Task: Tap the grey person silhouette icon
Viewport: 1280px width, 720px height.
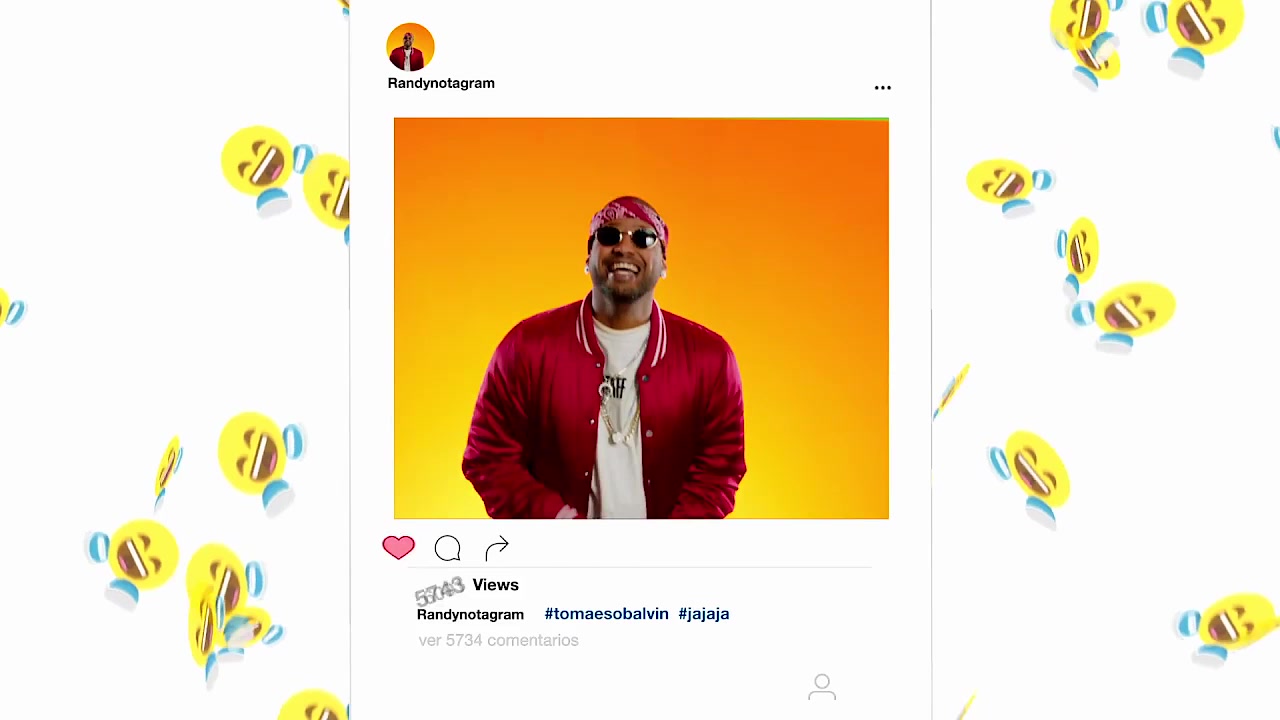Action: [x=822, y=687]
